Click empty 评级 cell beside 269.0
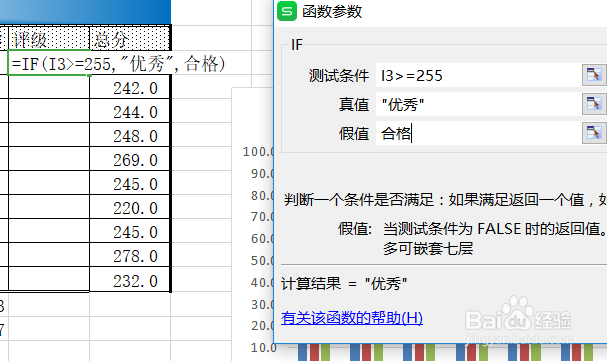This screenshot has width=607, height=361. [49, 159]
